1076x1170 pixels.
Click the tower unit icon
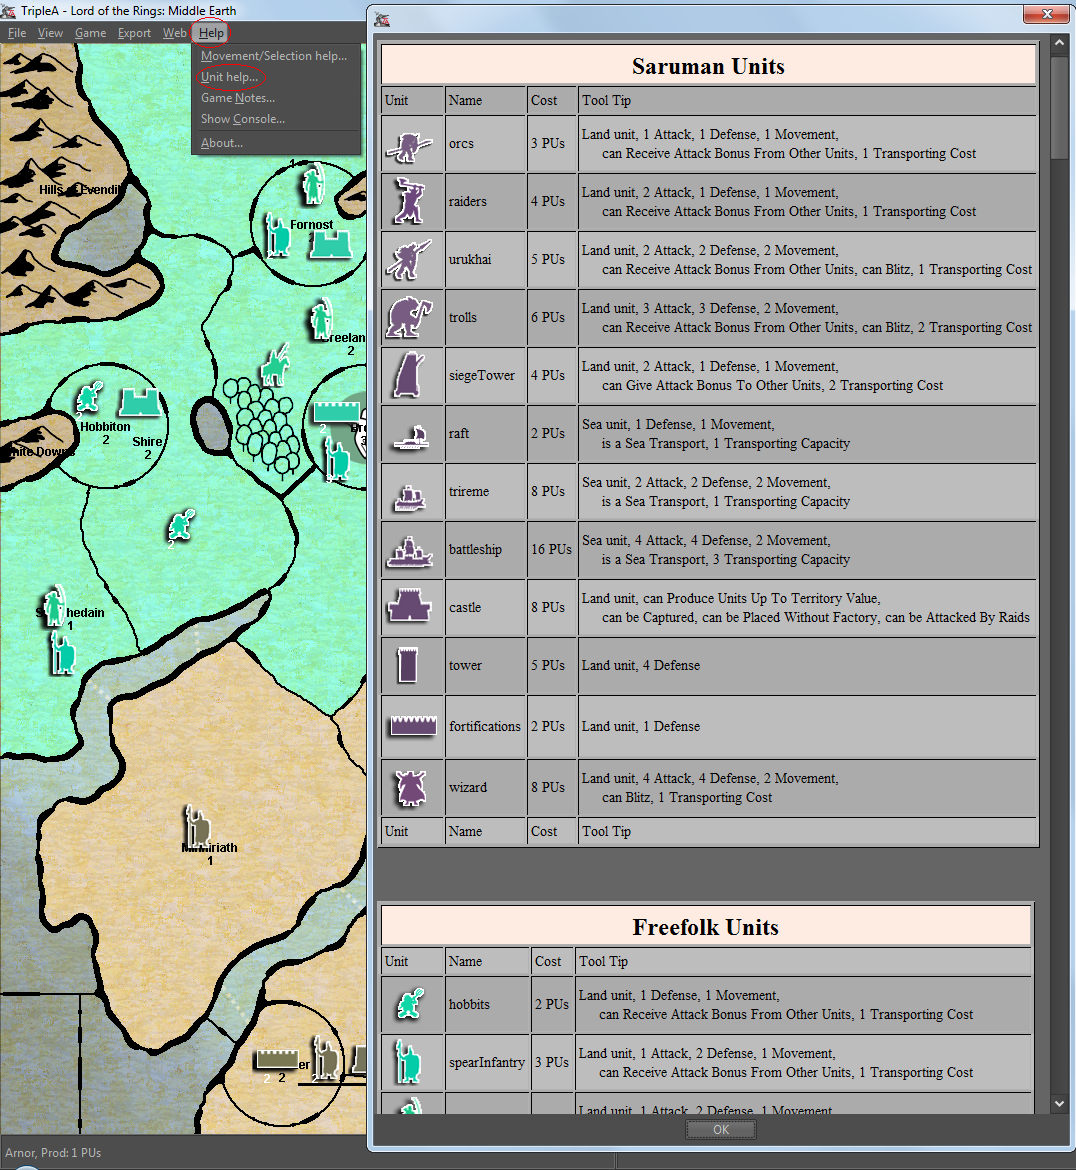tap(407, 665)
